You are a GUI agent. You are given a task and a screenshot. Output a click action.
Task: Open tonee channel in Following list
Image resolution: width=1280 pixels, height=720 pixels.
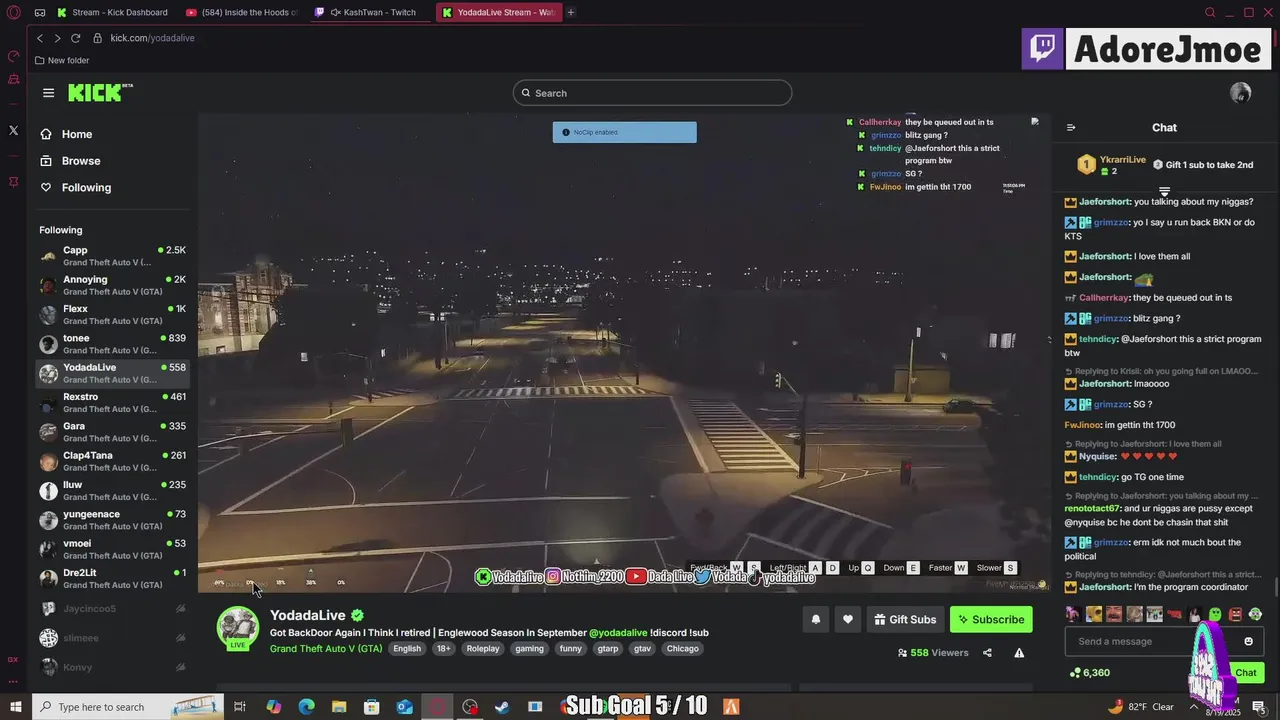pyautogui.click(x=112, y=344)
